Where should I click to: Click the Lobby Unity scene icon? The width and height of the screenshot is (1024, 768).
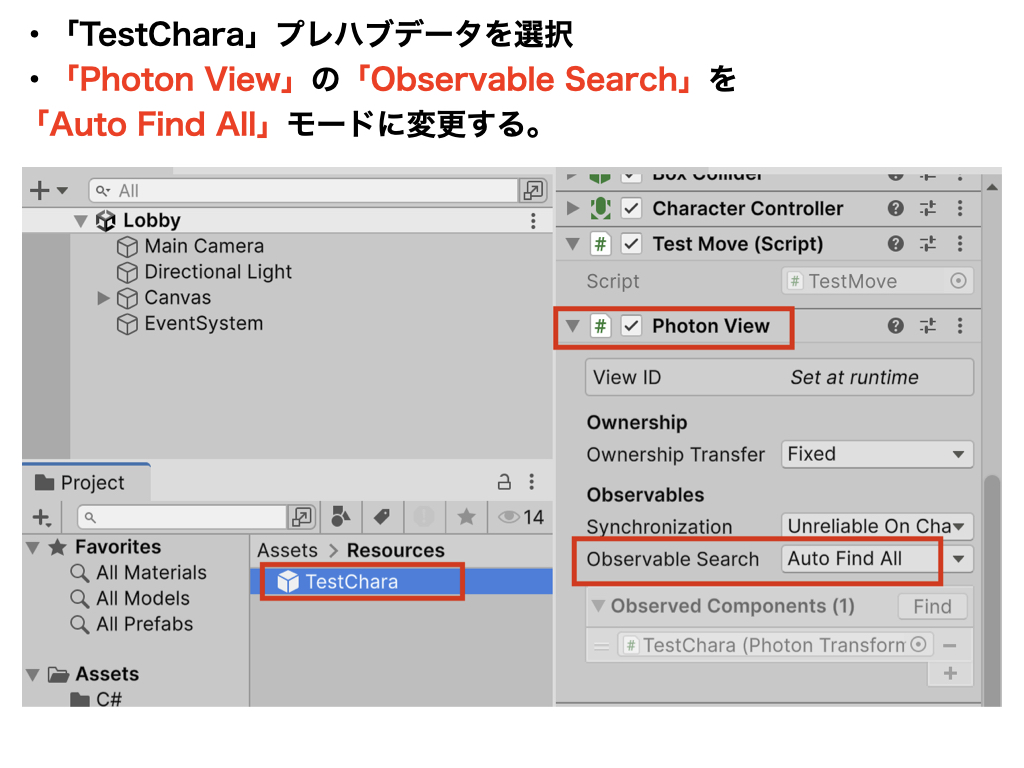click(x=106, y=221)
